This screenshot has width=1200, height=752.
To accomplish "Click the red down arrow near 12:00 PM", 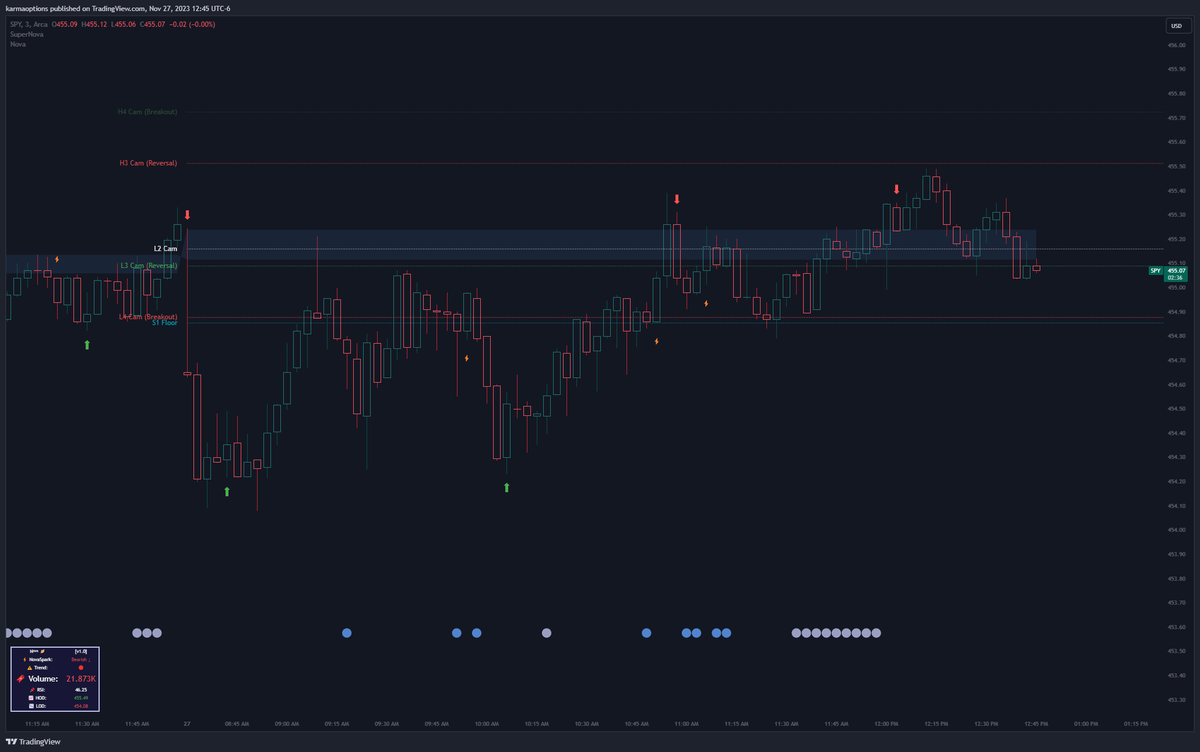I will [x=897, y=189].
